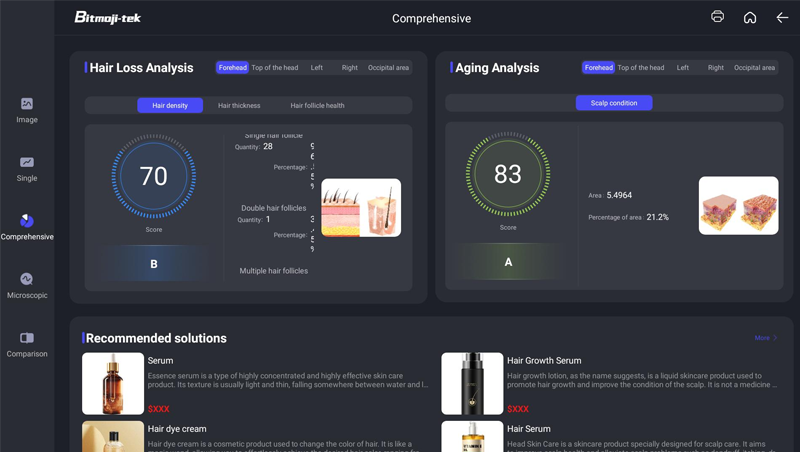The height and width of the screenshot is (452, 800).
Task: Click the Aging Analysis heading
Action: (497, 68)
